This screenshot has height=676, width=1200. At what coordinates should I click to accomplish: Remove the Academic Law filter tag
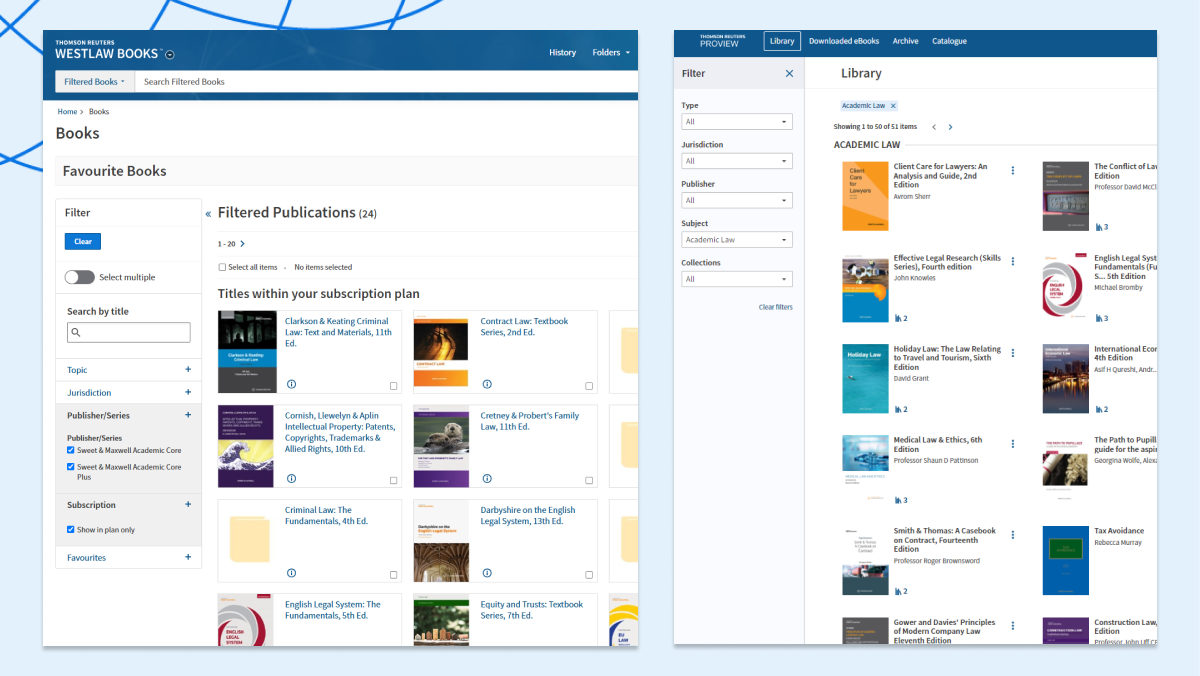pos(893,106)
